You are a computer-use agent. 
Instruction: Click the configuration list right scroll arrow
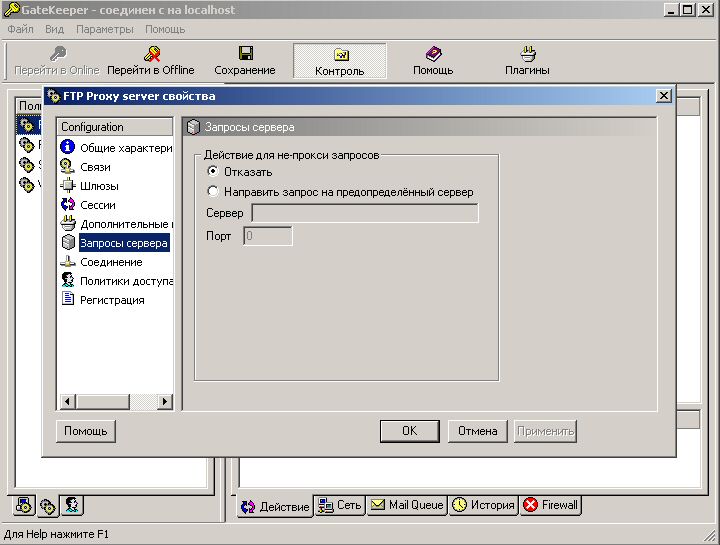pyautogui.click(x=165, y=401)
